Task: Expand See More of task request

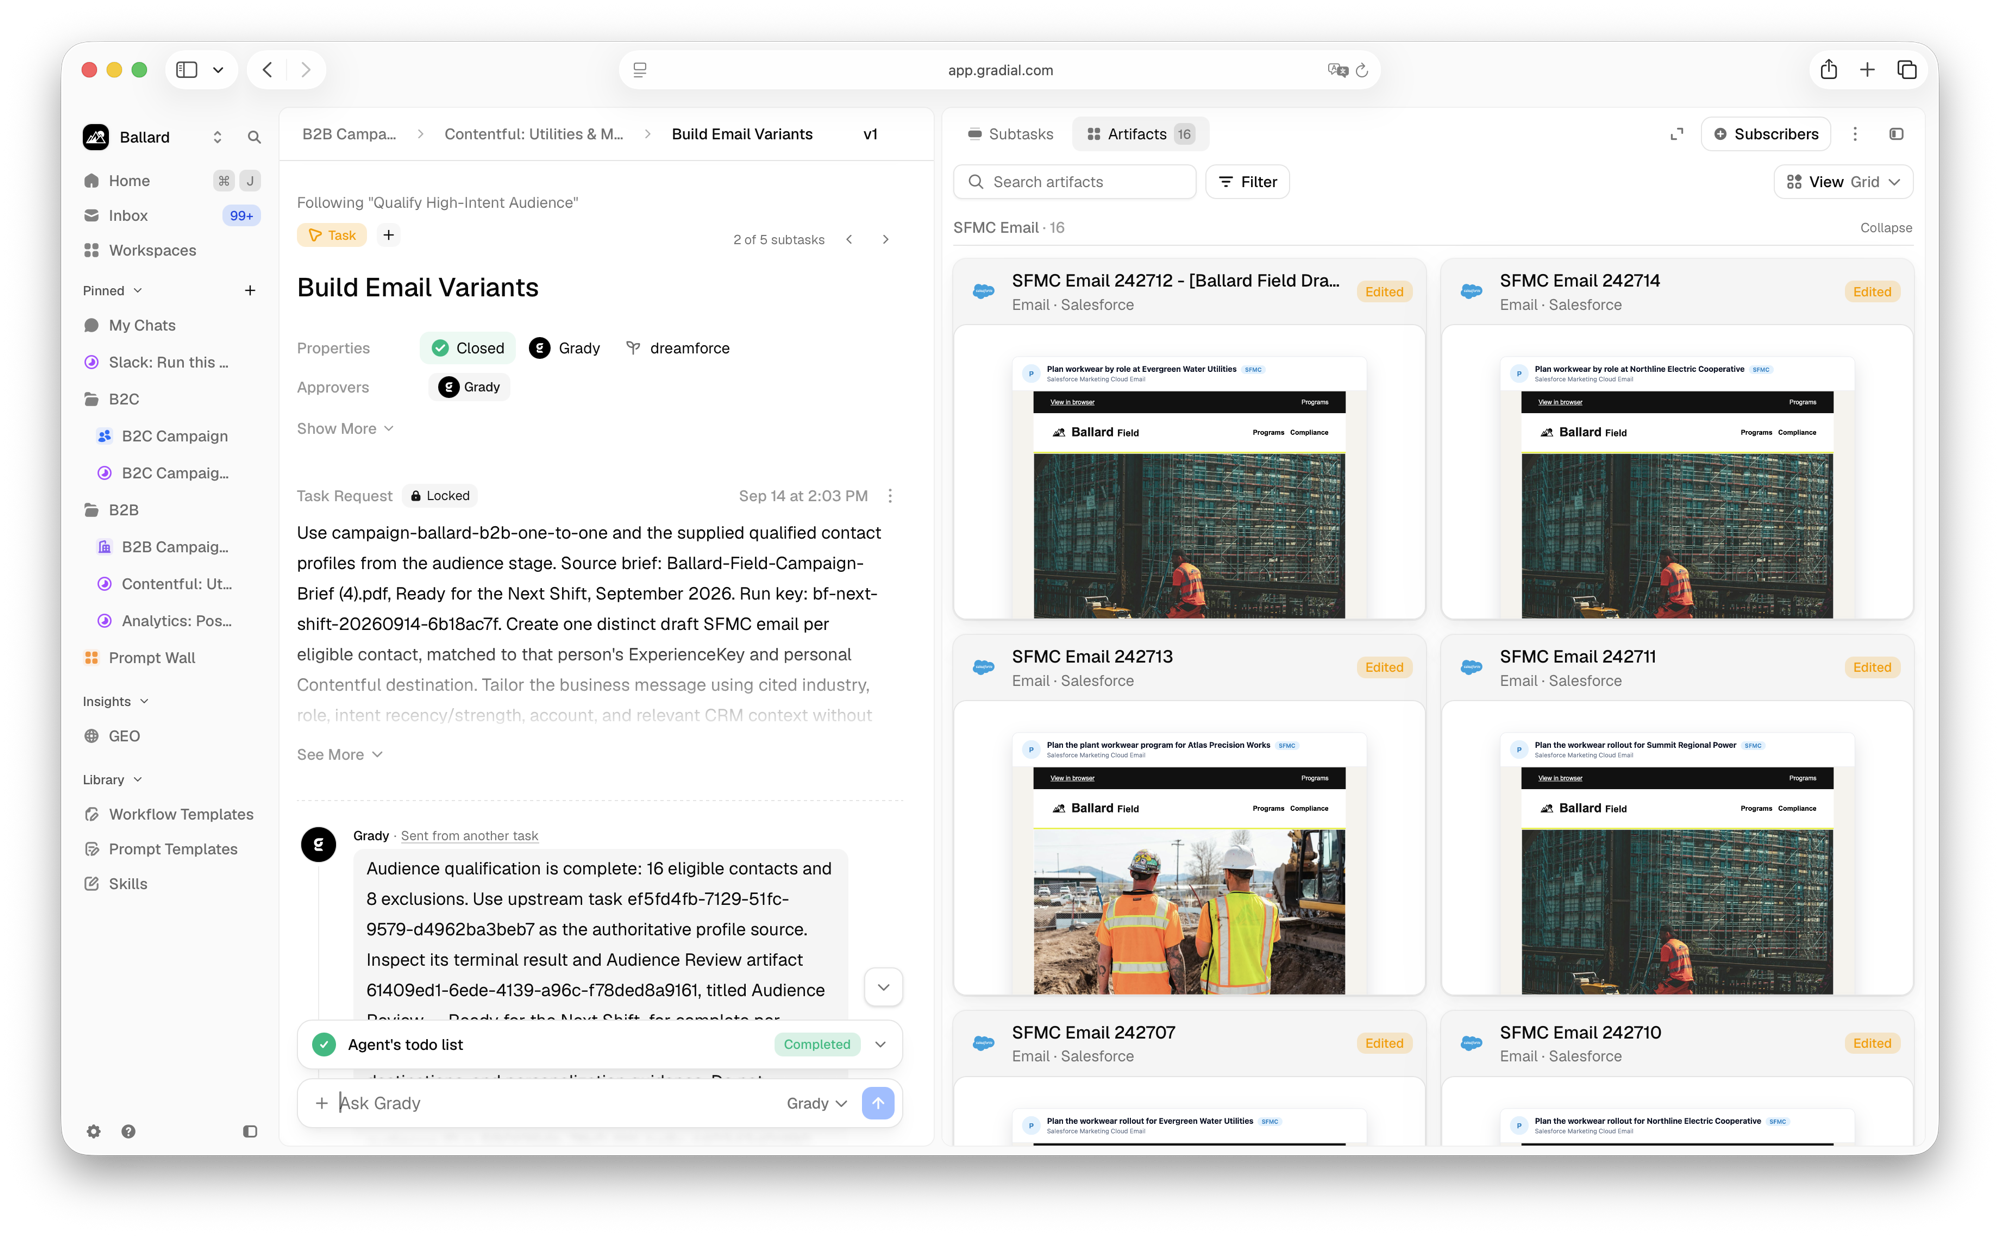Action: pyautogui.click(x=340, y=755)
